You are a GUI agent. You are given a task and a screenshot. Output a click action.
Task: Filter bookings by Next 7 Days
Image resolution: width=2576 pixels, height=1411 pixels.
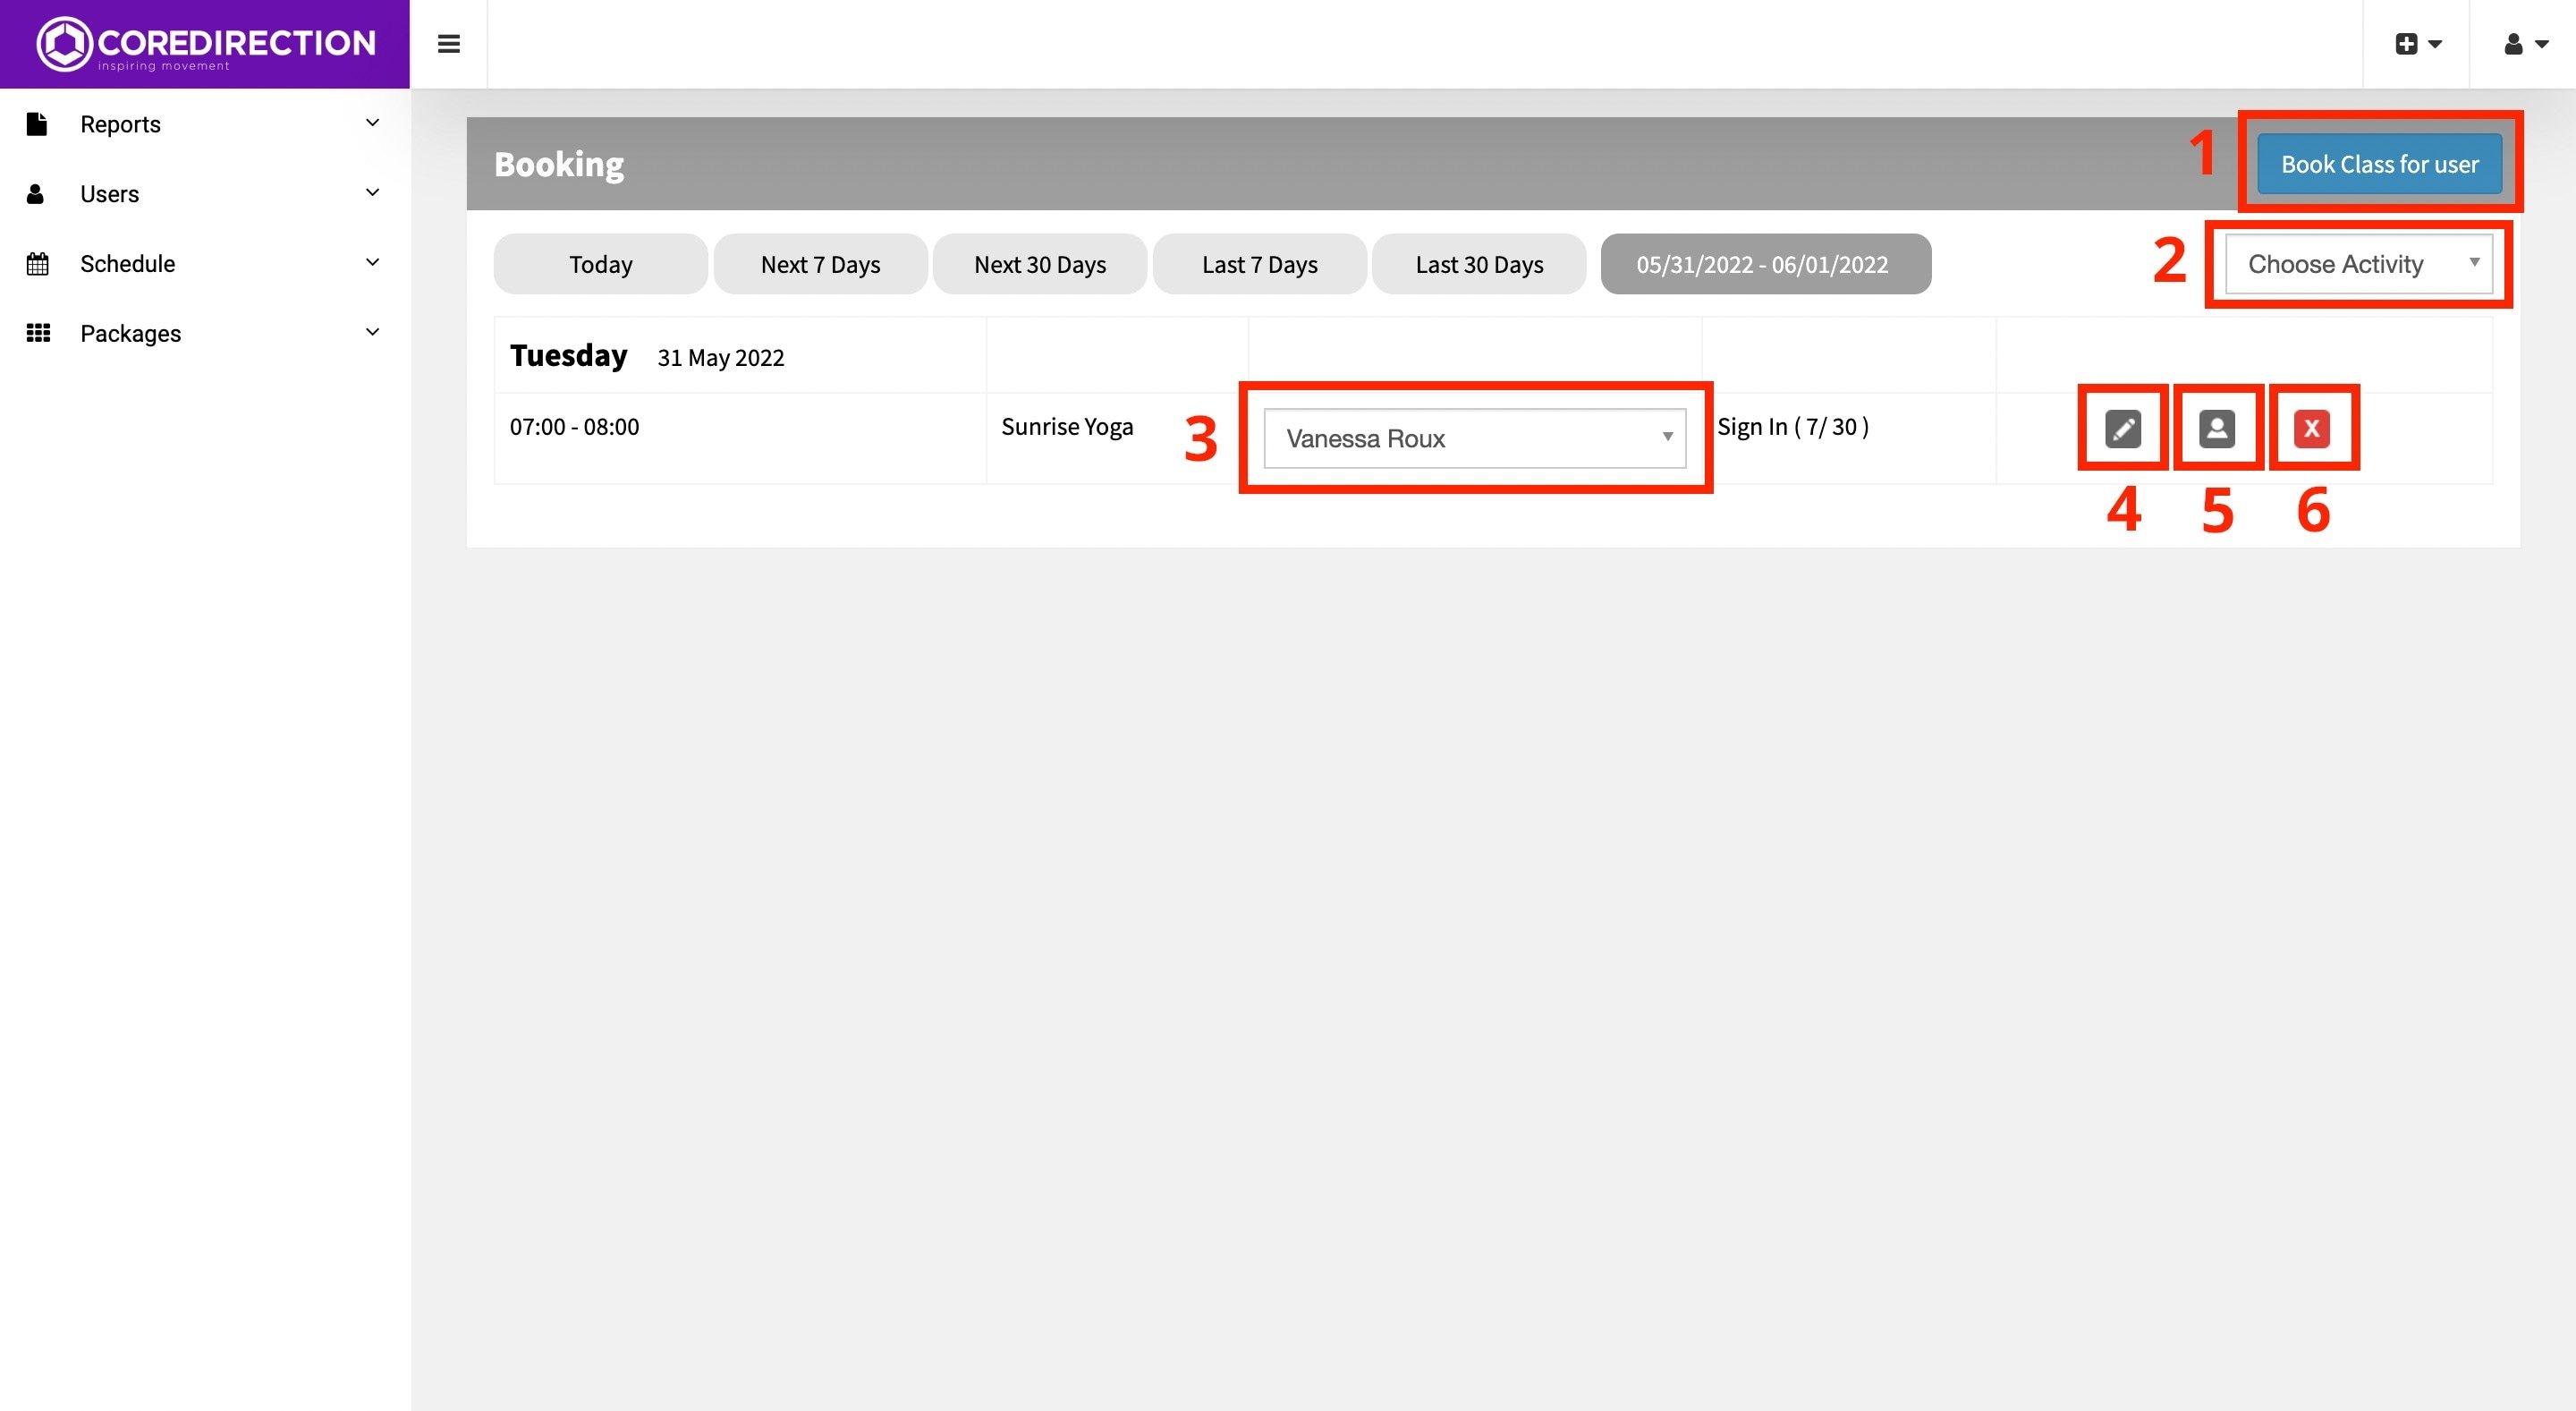point(820,264)
